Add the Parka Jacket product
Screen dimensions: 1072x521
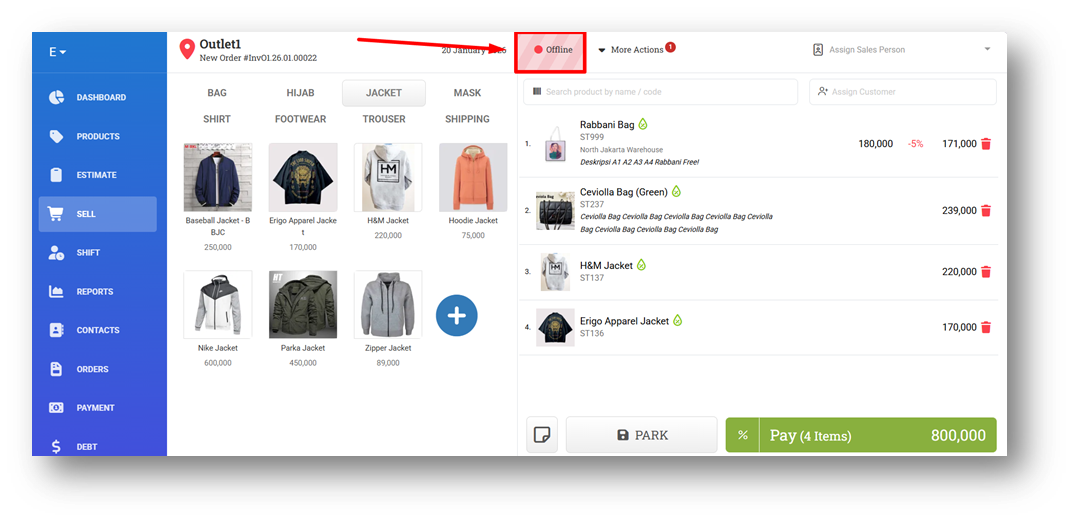click(x=303, y=304)
